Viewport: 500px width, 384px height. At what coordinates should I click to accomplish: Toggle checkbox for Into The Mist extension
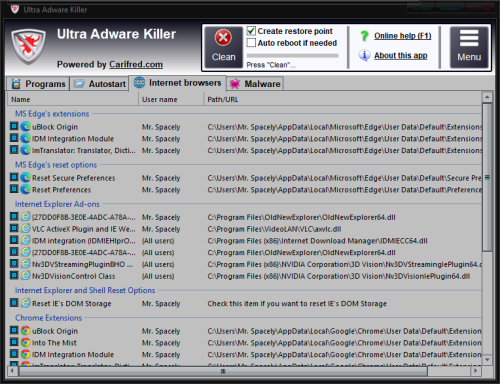14,342
